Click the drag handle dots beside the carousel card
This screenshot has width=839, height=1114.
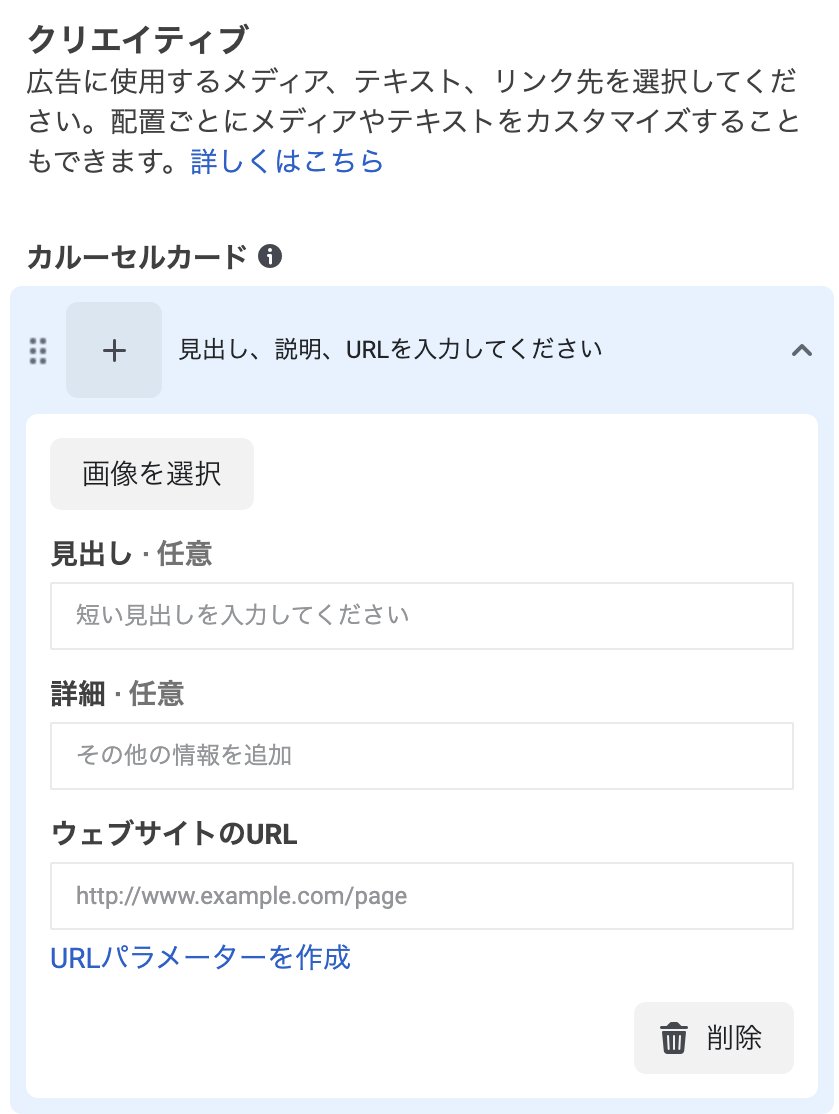click(x=38, y=351)
